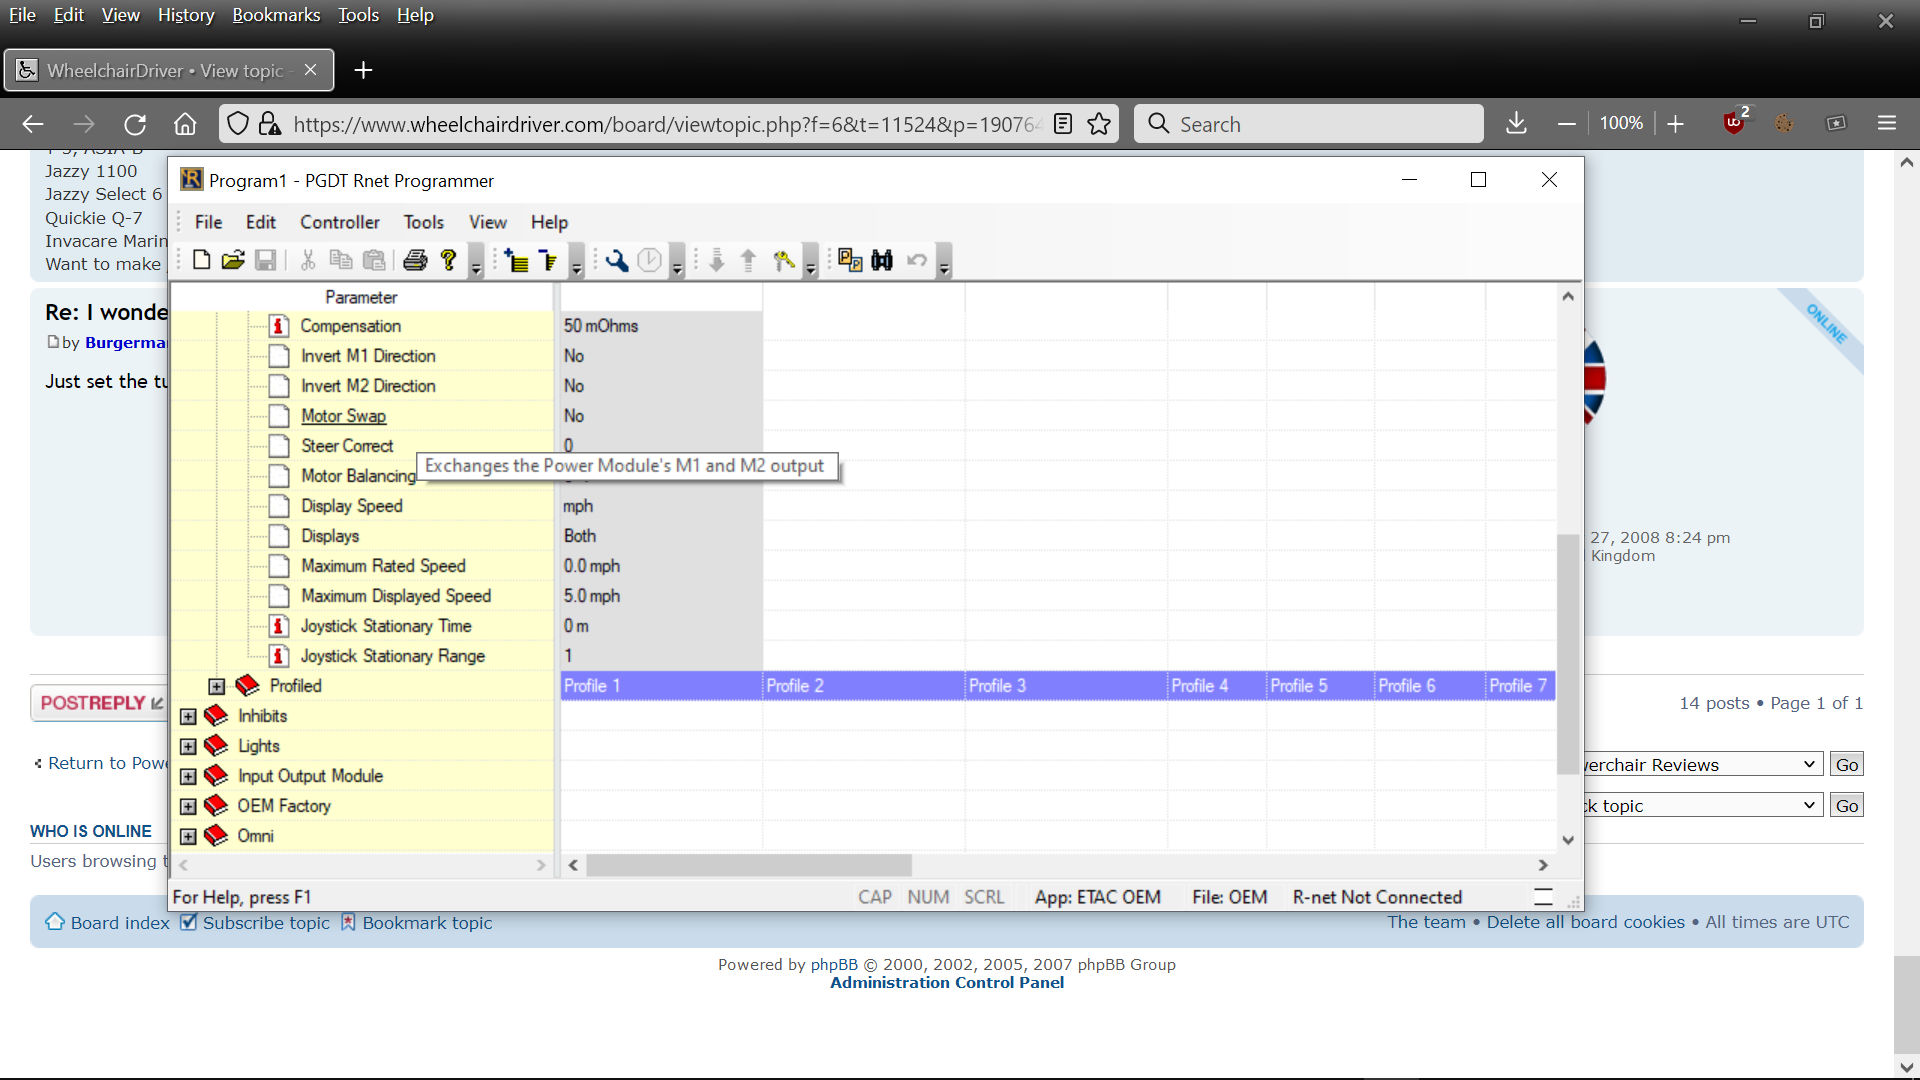
Task: Click the yellow Help question mark icon
Action: [x=448, y=260]
